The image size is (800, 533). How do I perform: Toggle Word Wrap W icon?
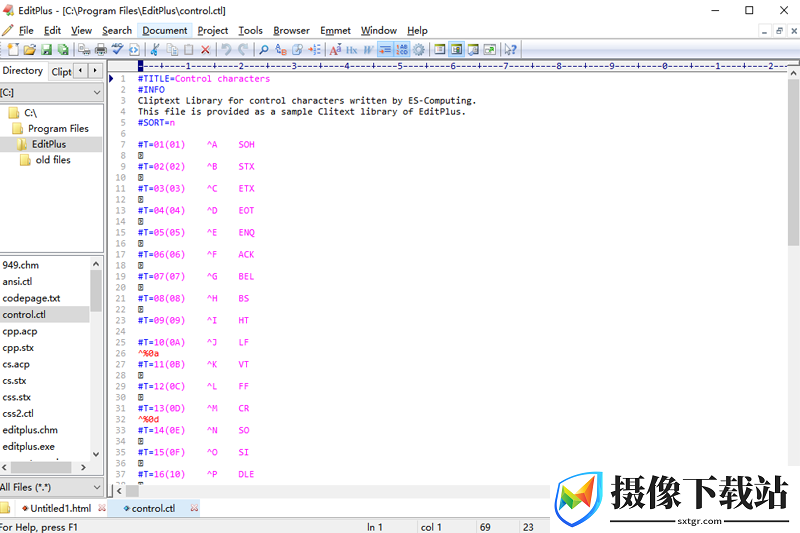click(x=368, y=49)
